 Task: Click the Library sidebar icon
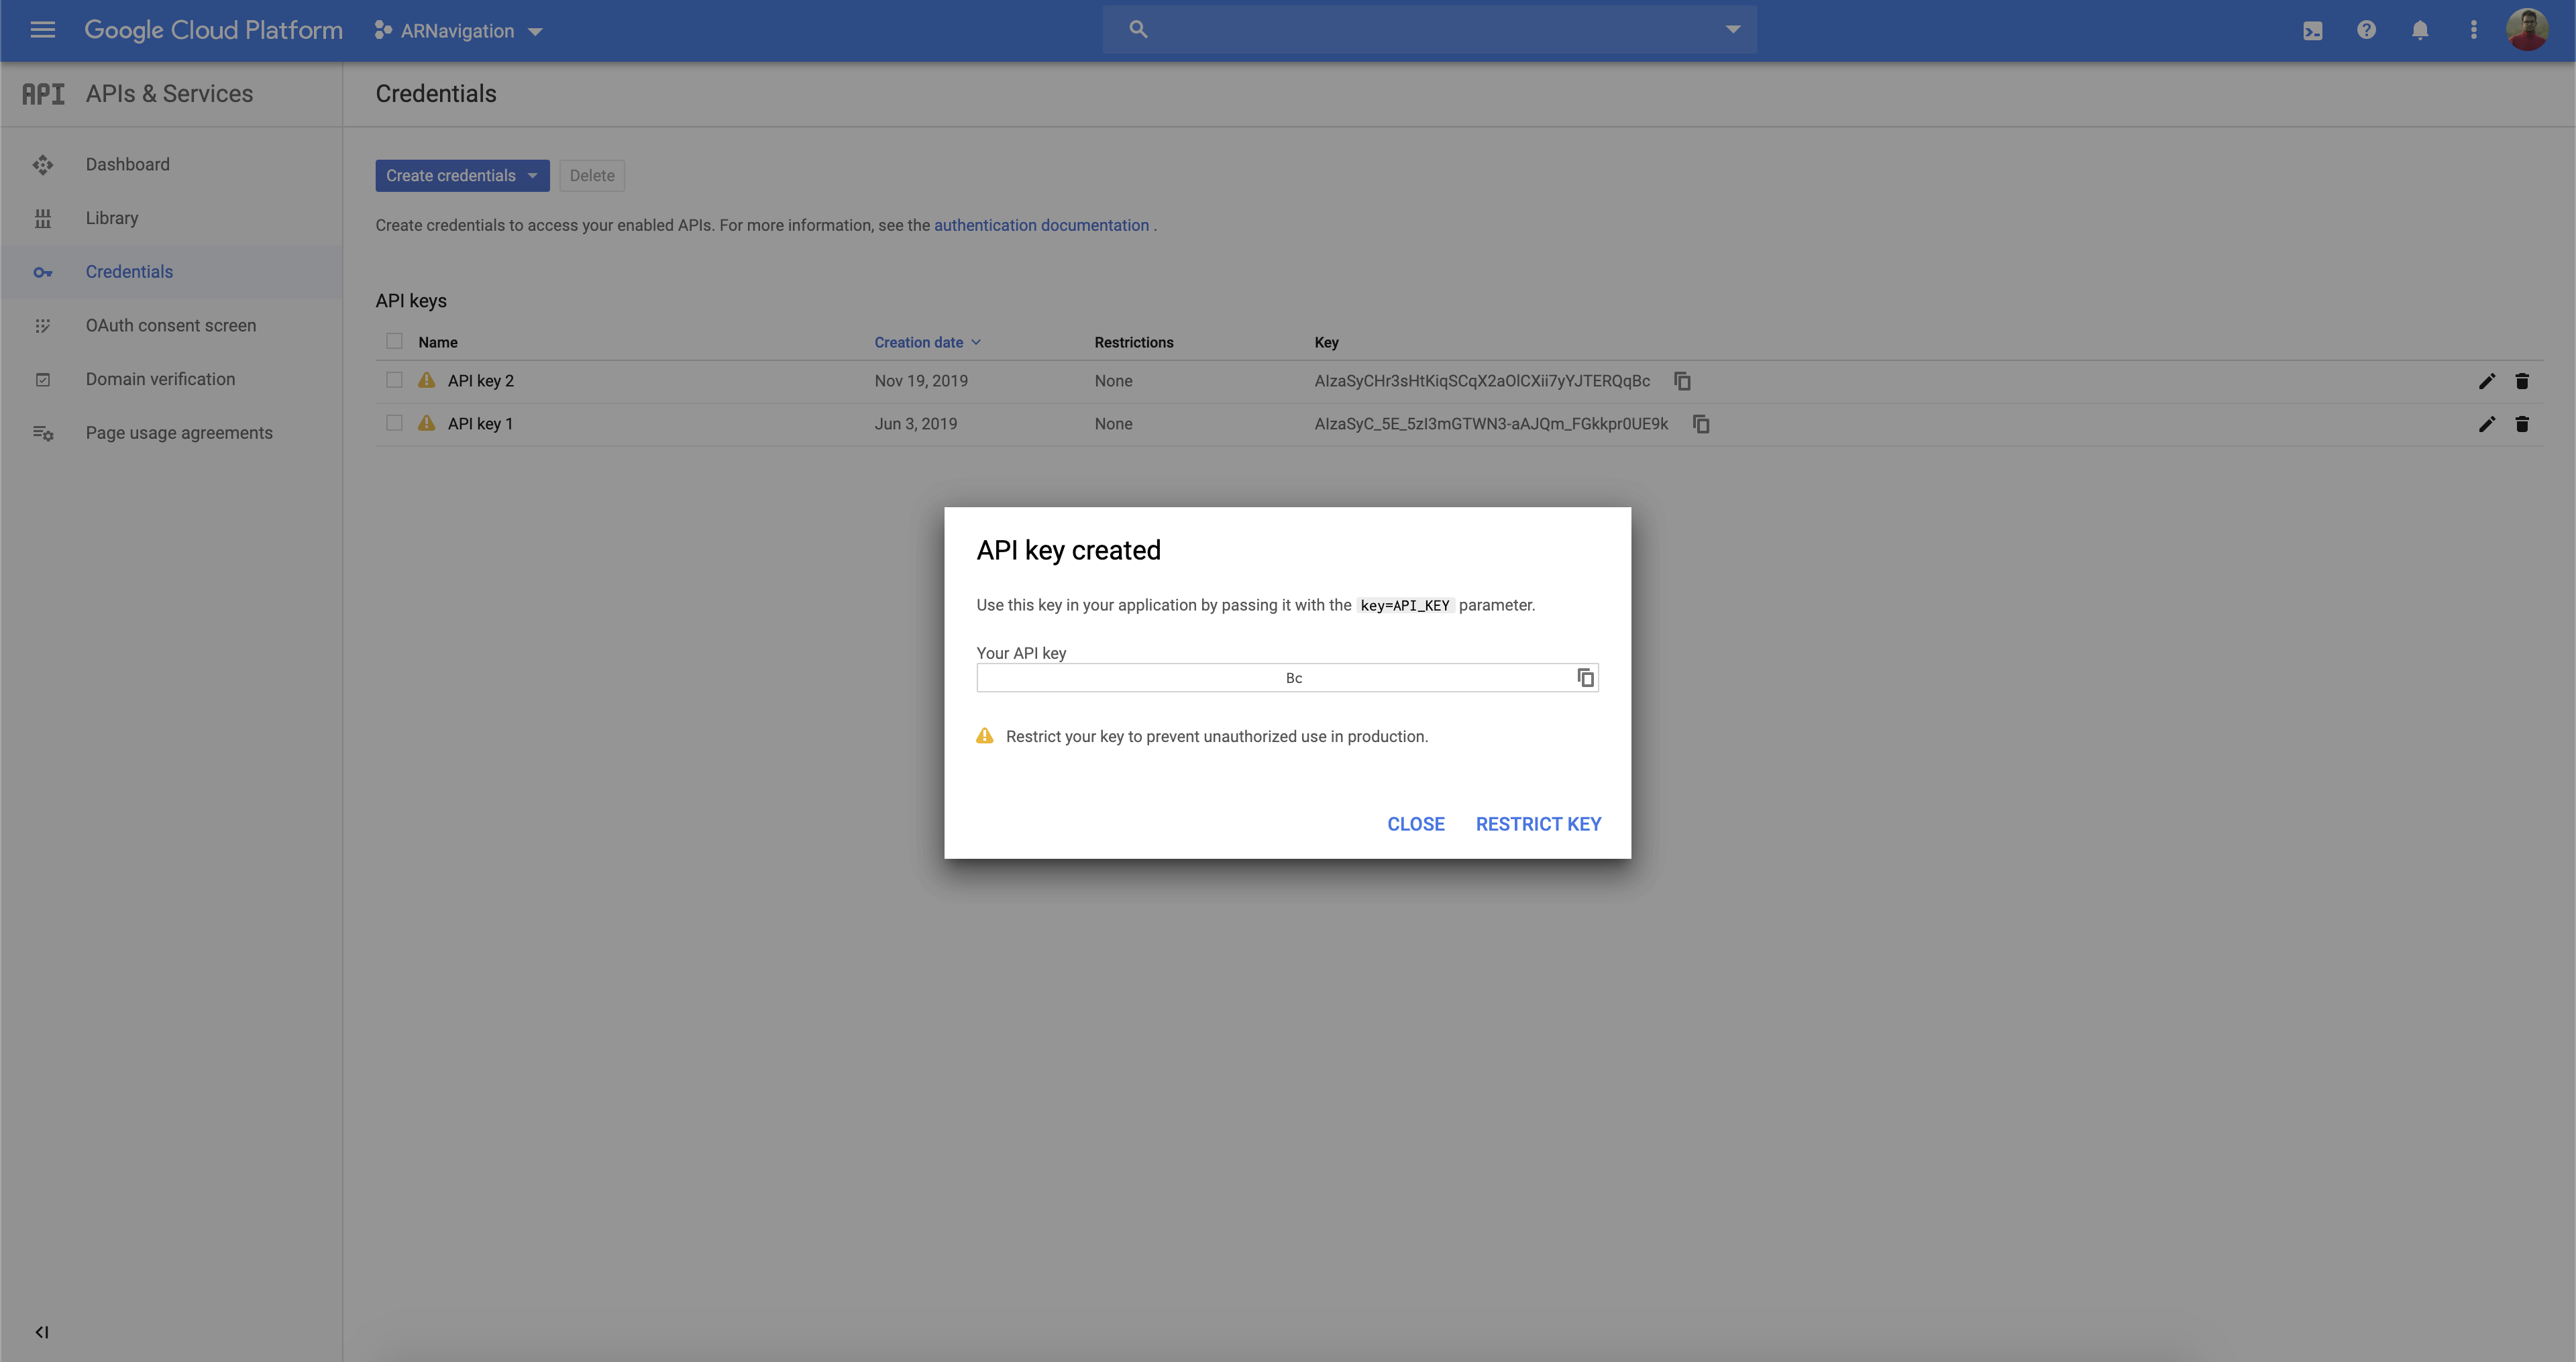43,218
